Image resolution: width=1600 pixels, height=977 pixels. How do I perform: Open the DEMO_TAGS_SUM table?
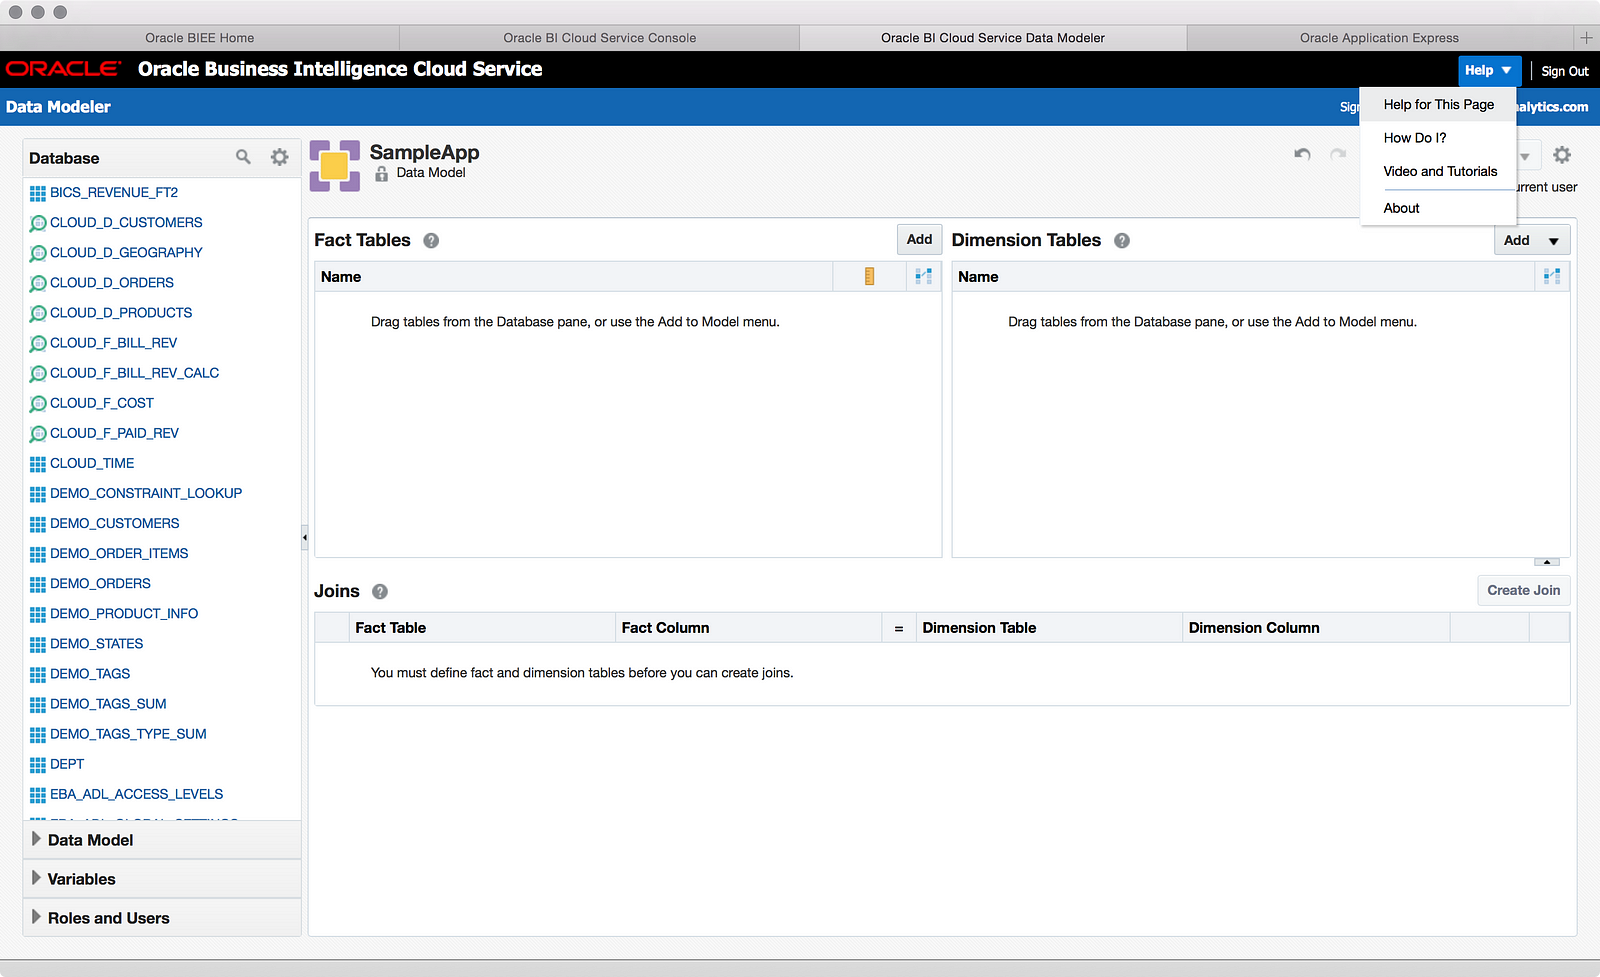(x=108, y=703)
